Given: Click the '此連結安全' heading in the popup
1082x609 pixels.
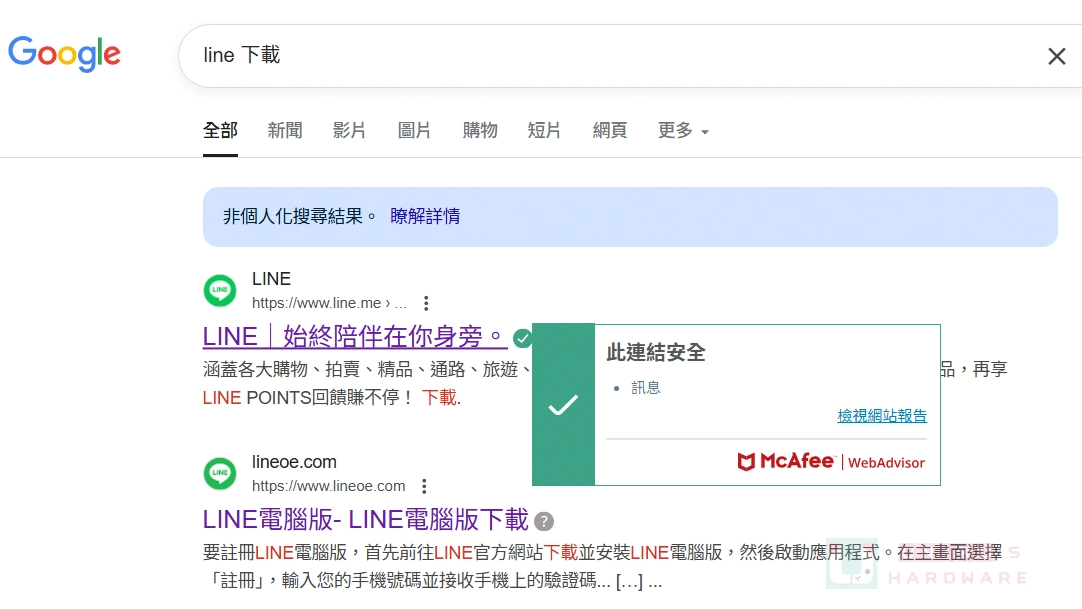Looking at the screenshot, I should (656, 353).
